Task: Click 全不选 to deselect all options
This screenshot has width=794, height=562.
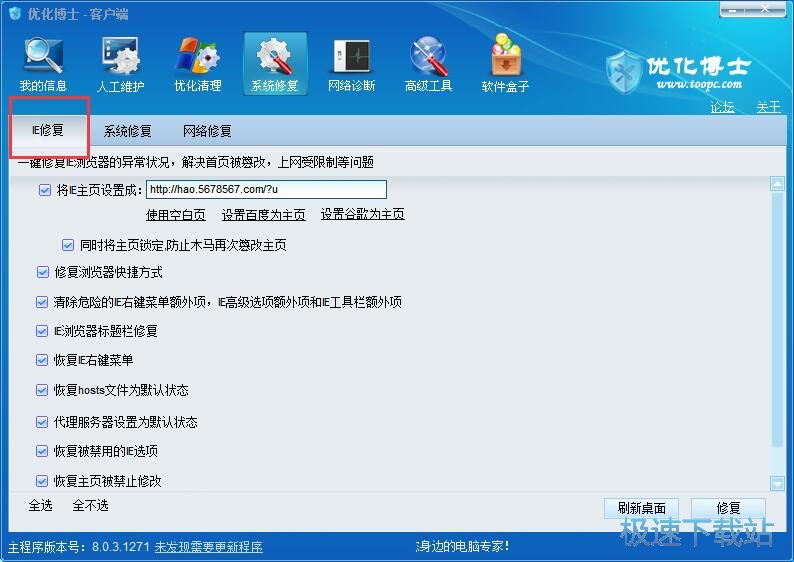Action: coord(90,505)
